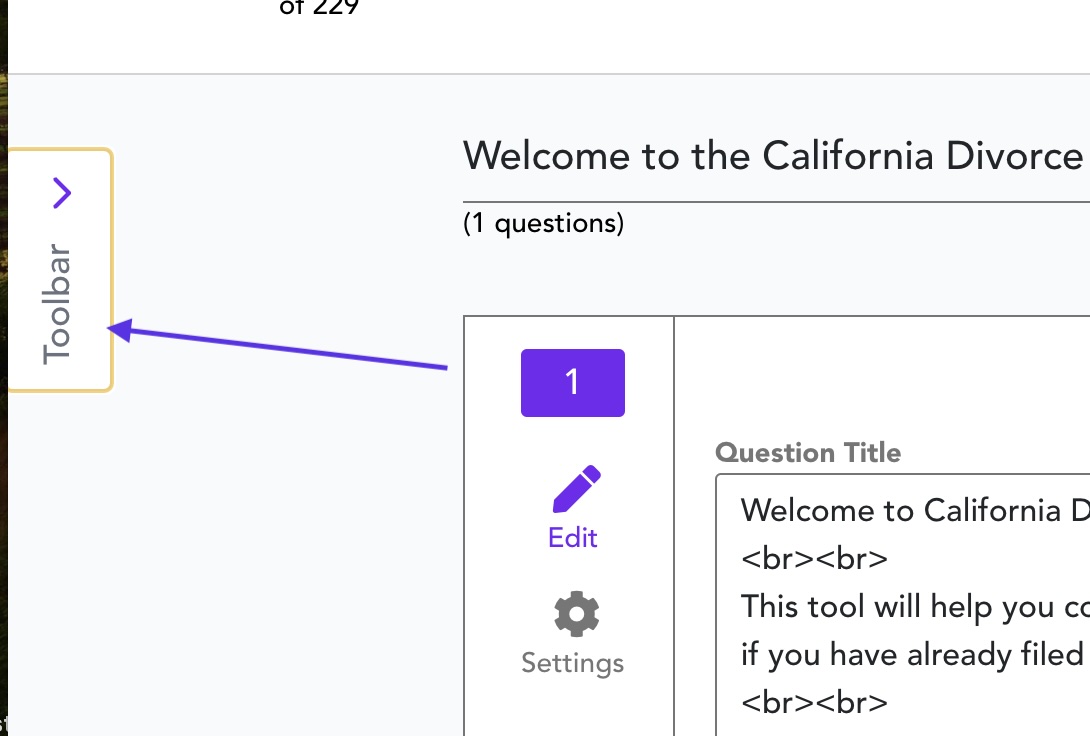The width and height of the screenshot is (1090, 736).
Task: Place cursor on first <br><br> line
Action: coord(814,559)
